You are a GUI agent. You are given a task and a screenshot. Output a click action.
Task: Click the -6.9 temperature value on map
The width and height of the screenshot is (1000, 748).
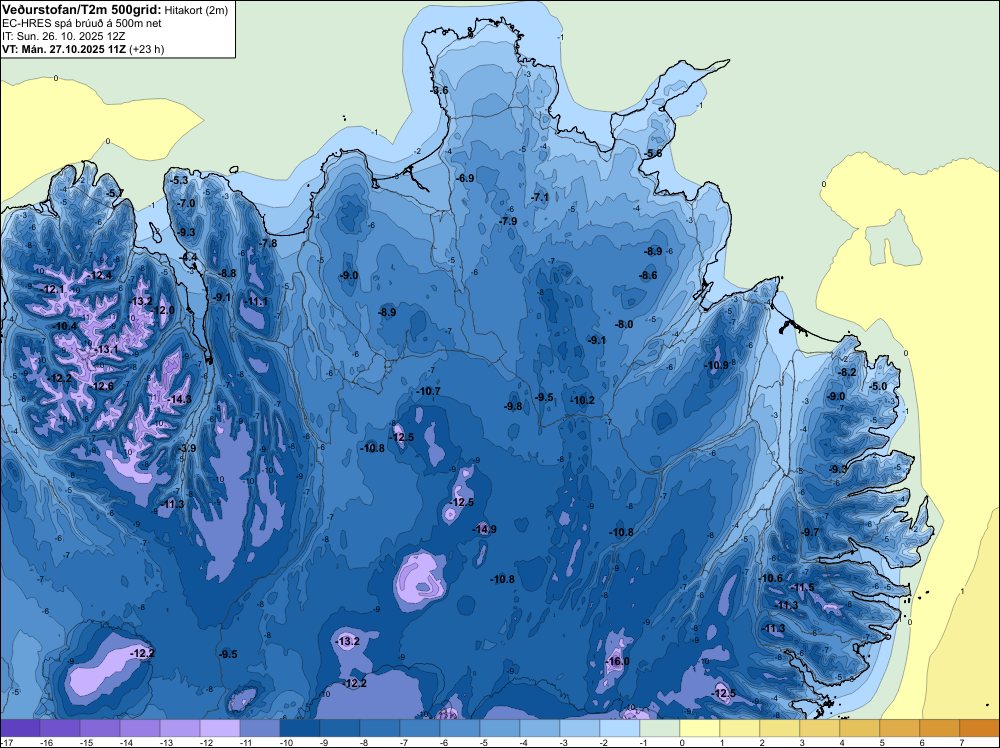pos(466,179)
